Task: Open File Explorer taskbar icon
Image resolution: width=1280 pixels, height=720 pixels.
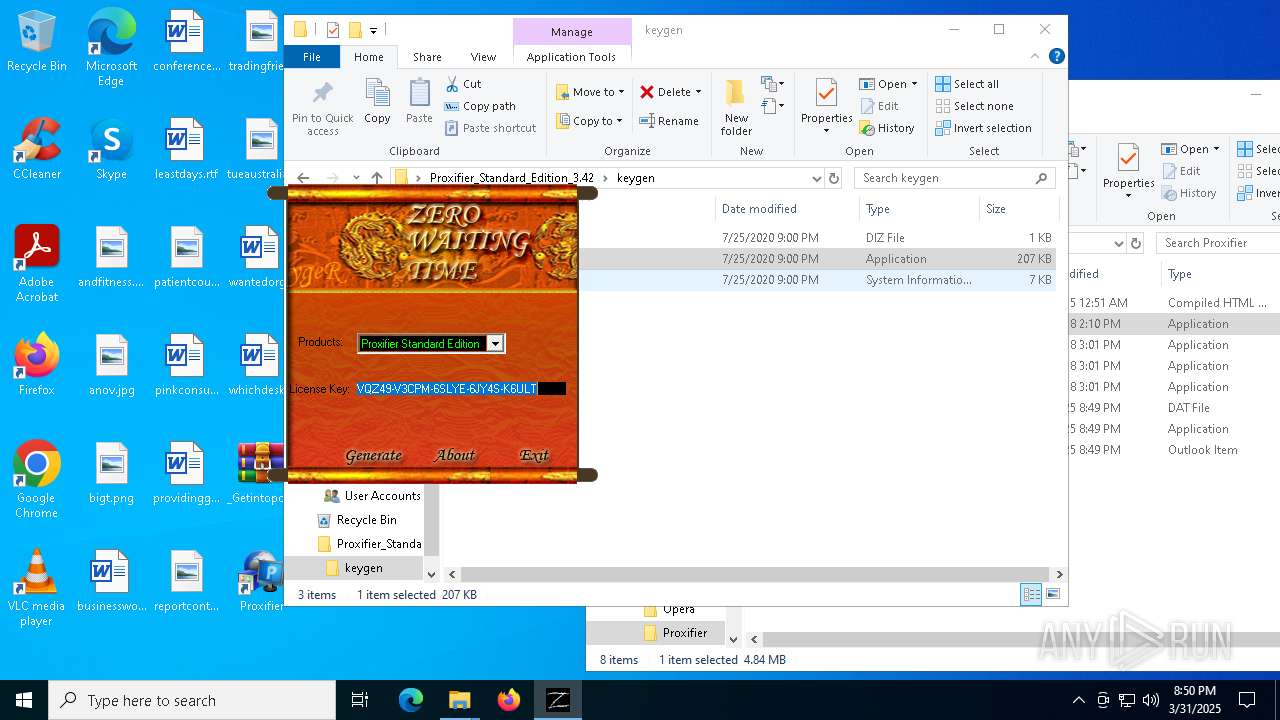Action: coord(460,700)
